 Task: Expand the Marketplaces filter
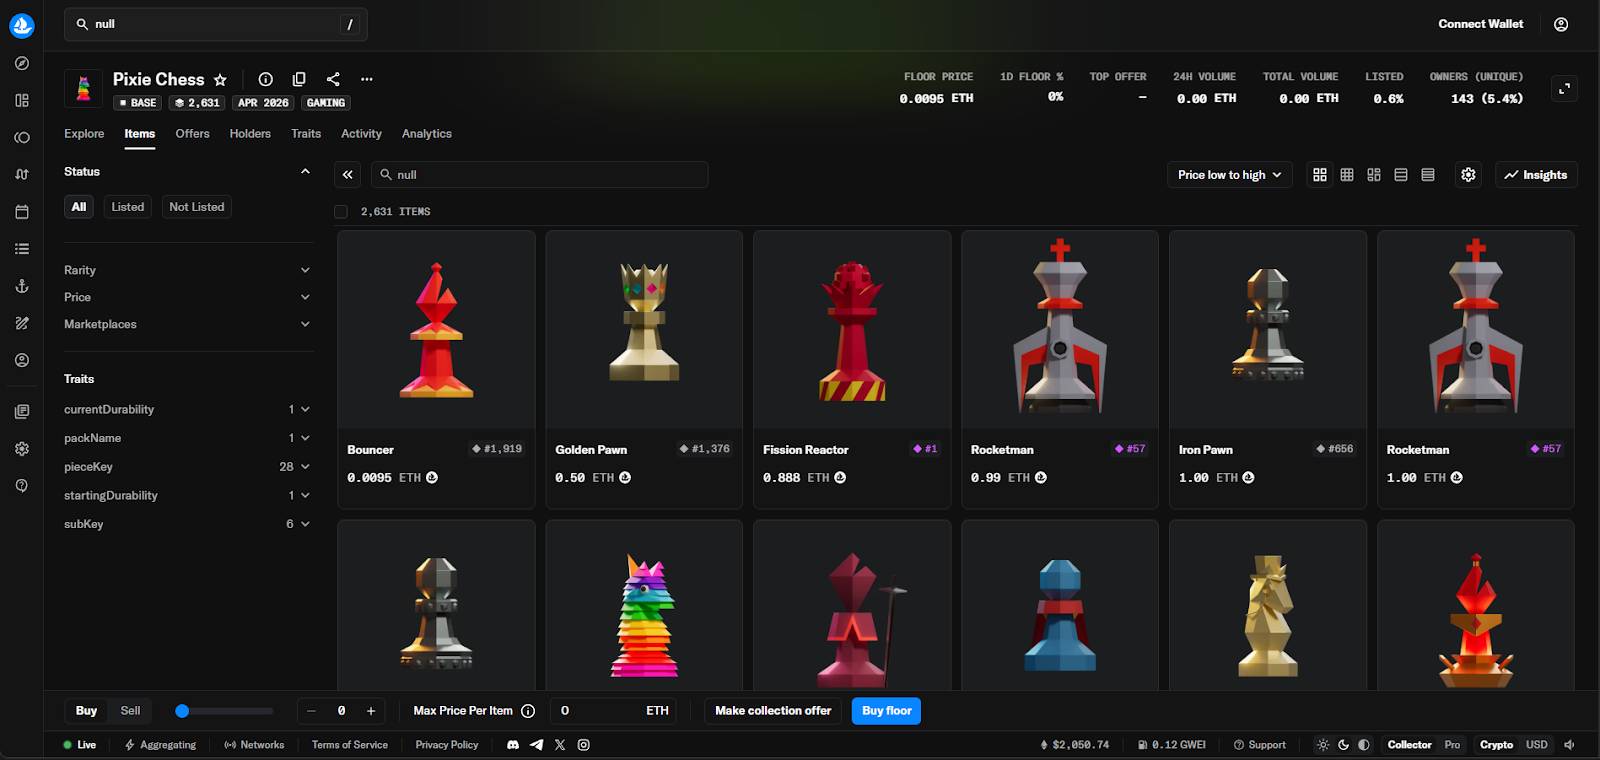(188, 324)
